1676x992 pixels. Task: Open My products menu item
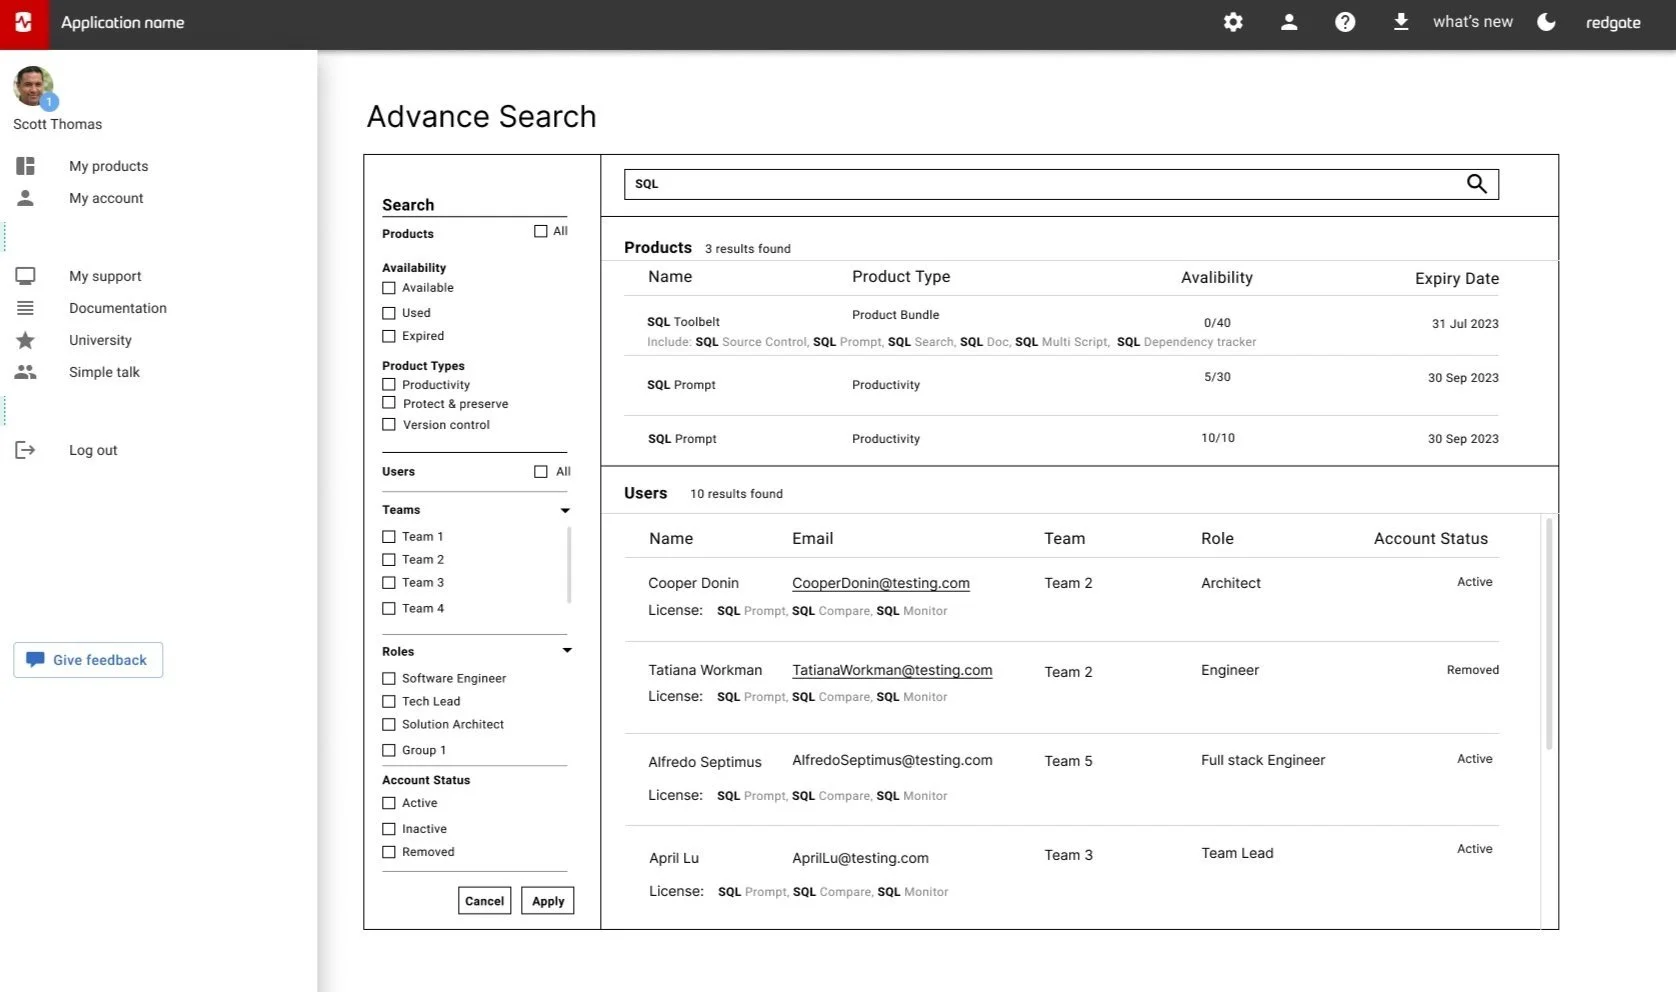click(x=108, y=166)
